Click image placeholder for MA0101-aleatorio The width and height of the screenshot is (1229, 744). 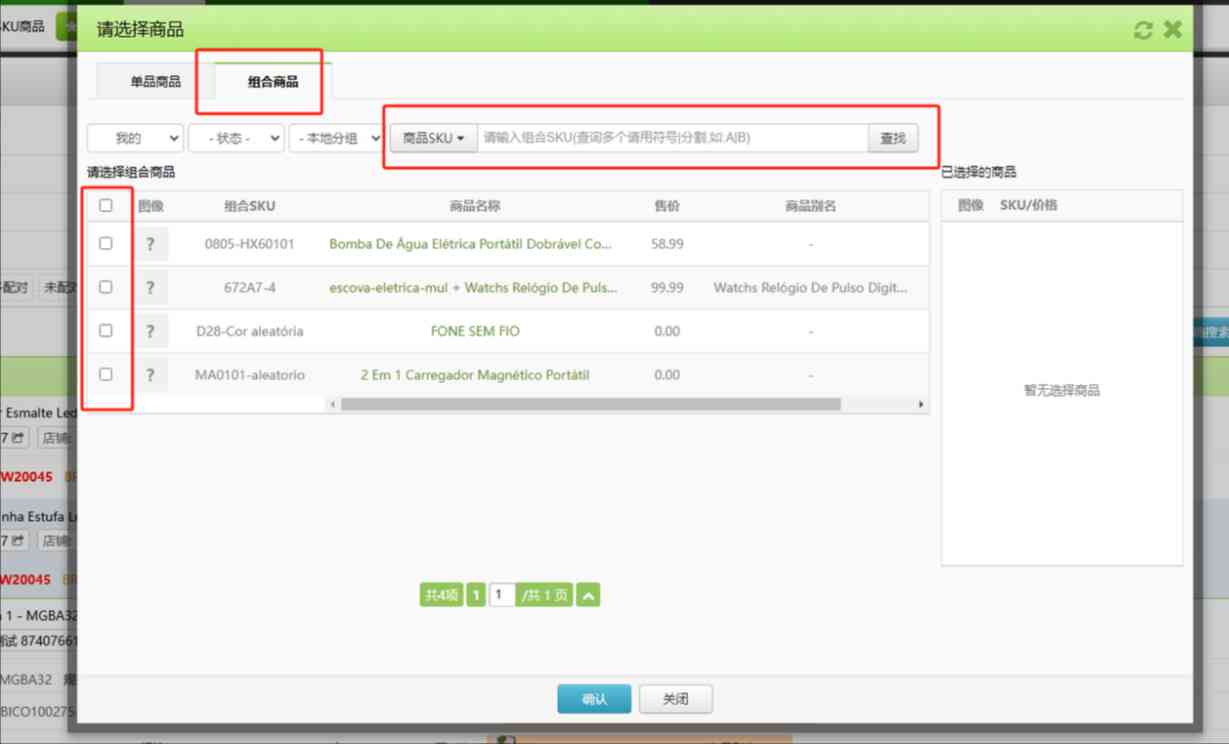[x=150, y=375]
